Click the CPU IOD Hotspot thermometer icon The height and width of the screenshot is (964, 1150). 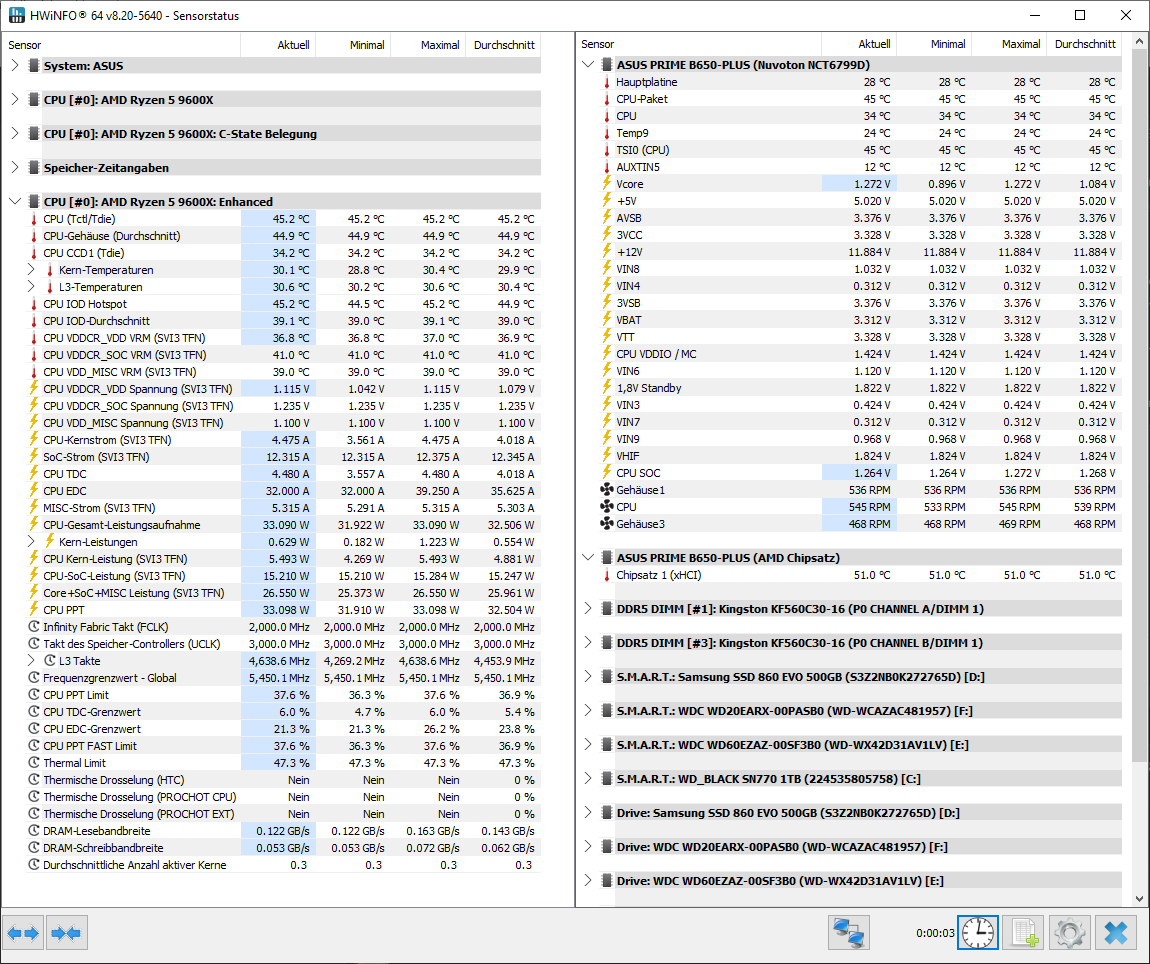pyautogui.click(x=34, y=304)
